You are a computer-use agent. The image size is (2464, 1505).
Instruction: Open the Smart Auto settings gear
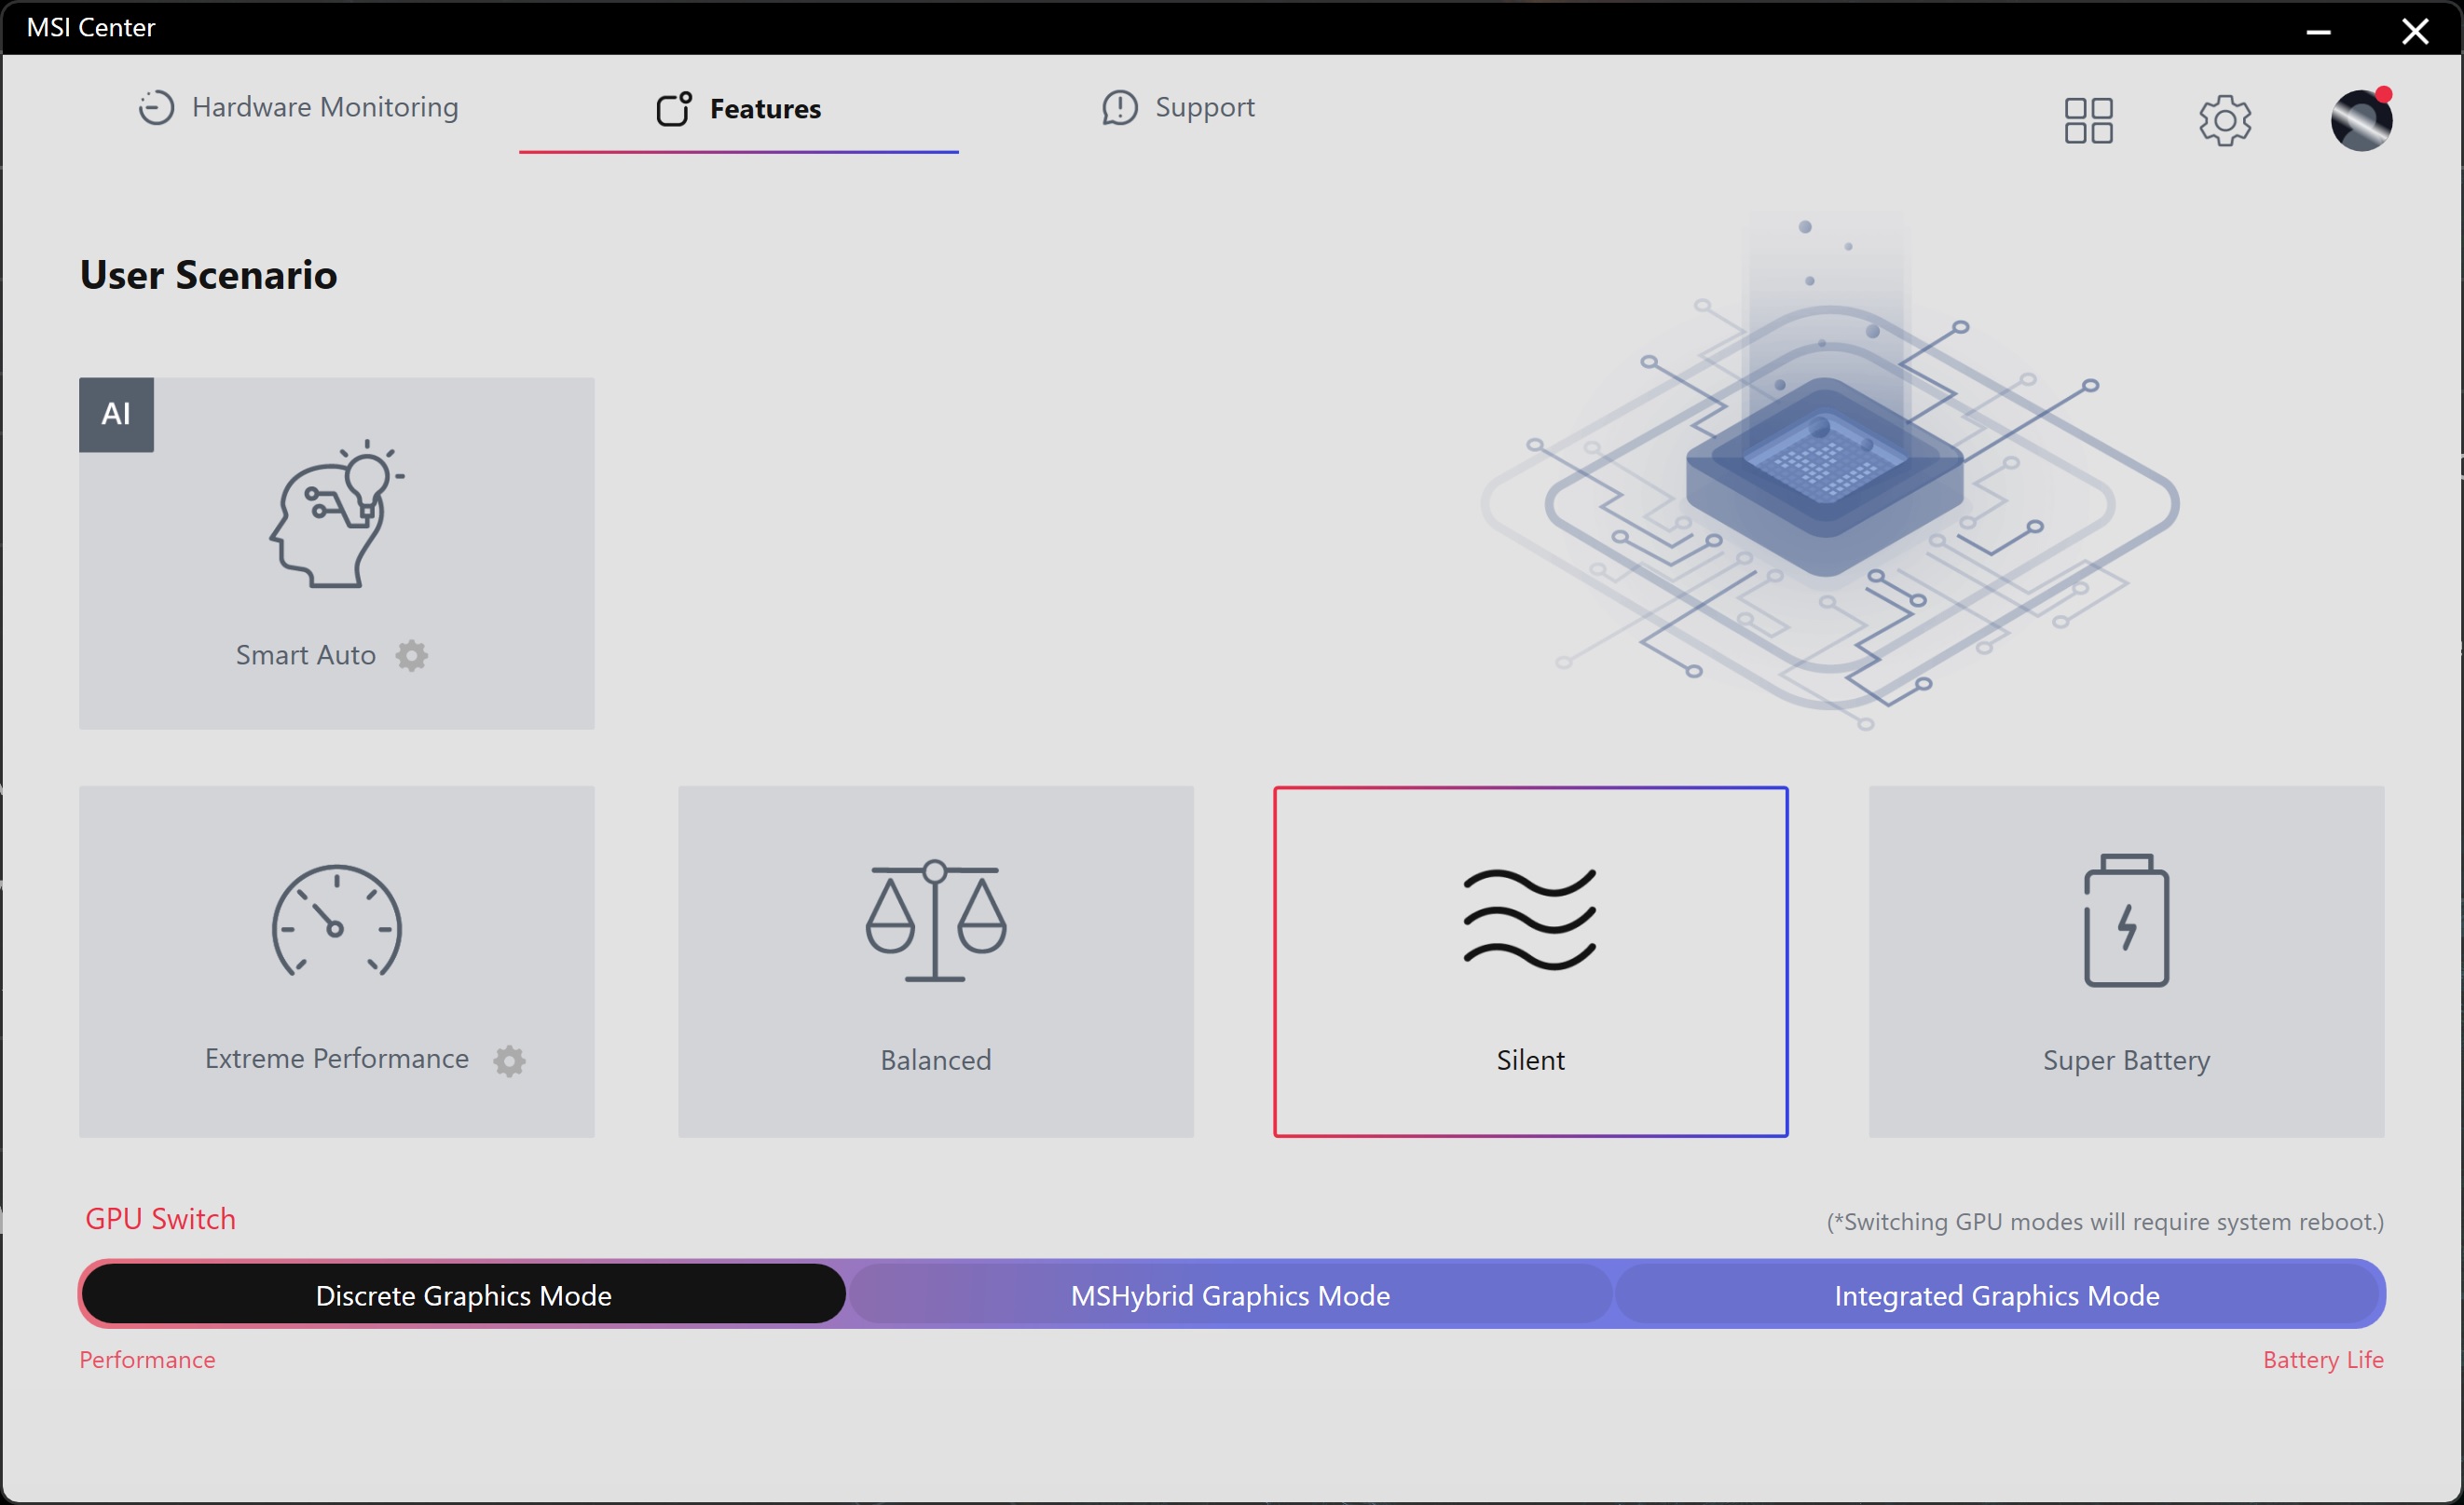coord(411,656)
